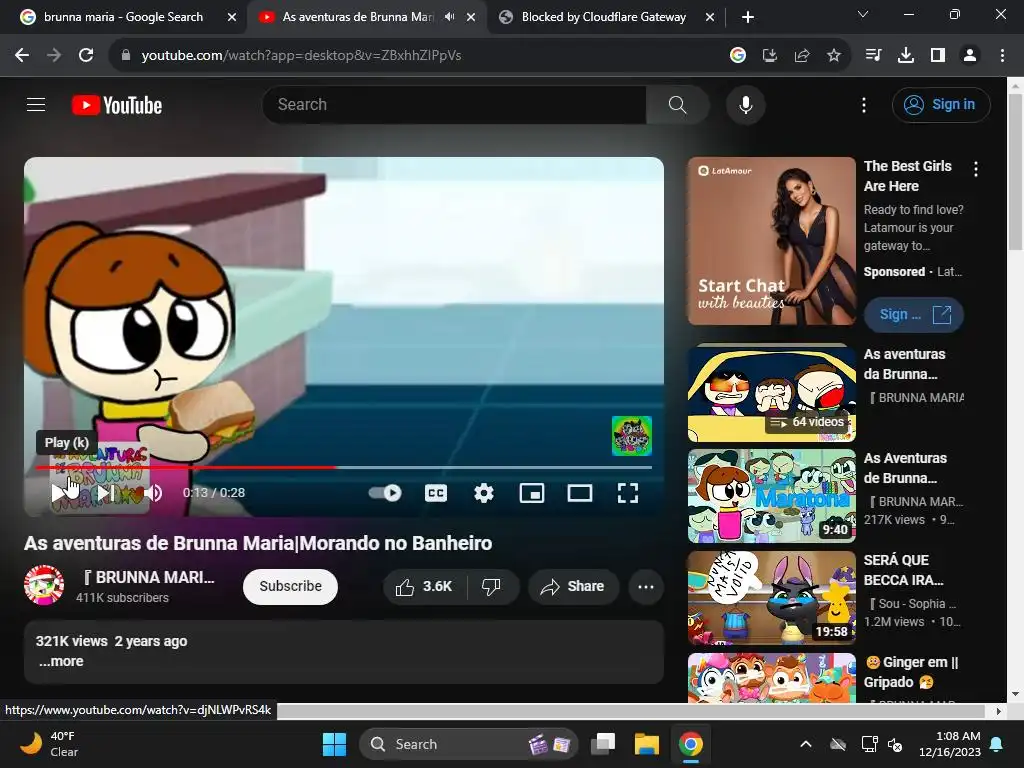Install app icon in address bar
This screenshot has width=1024, height=768.
[769, 56]
